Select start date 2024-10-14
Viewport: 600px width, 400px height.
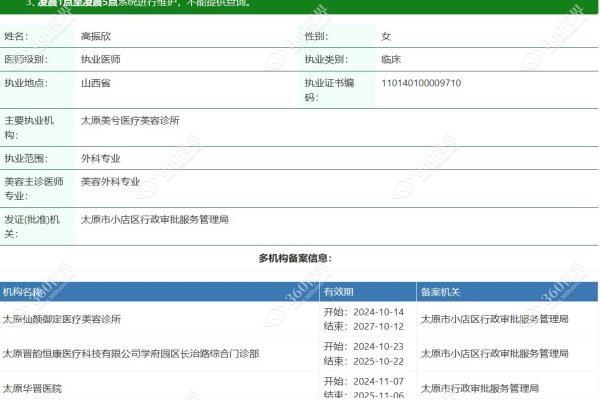[378, 312]
